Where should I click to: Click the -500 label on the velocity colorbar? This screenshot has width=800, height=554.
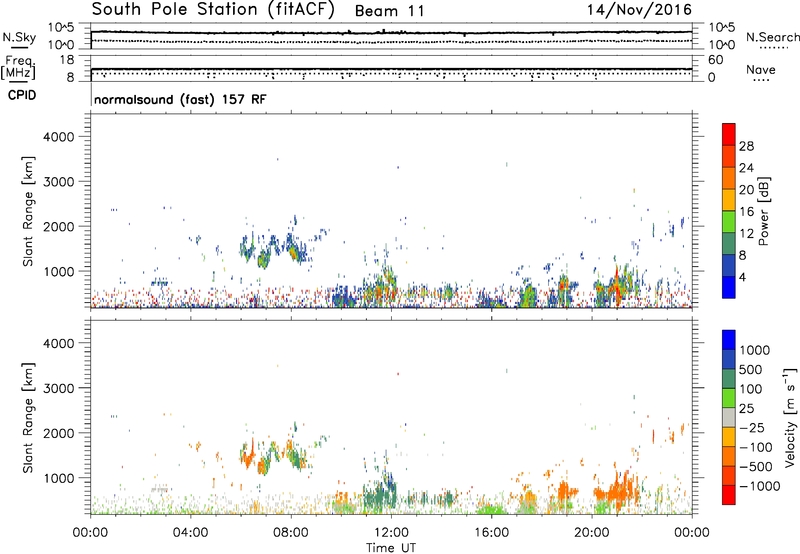tap(756, 467)
